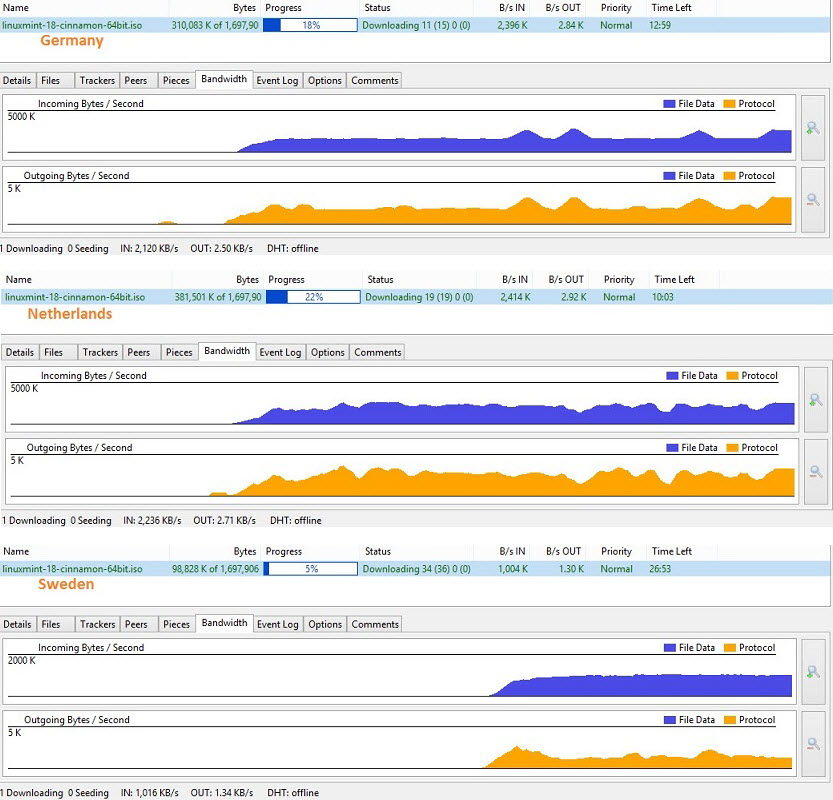The width and height of the screenshot is (833, 800).
Task: Sort by B/s OUT column in the Netherlands list
Action: click(x=566, y=279)
